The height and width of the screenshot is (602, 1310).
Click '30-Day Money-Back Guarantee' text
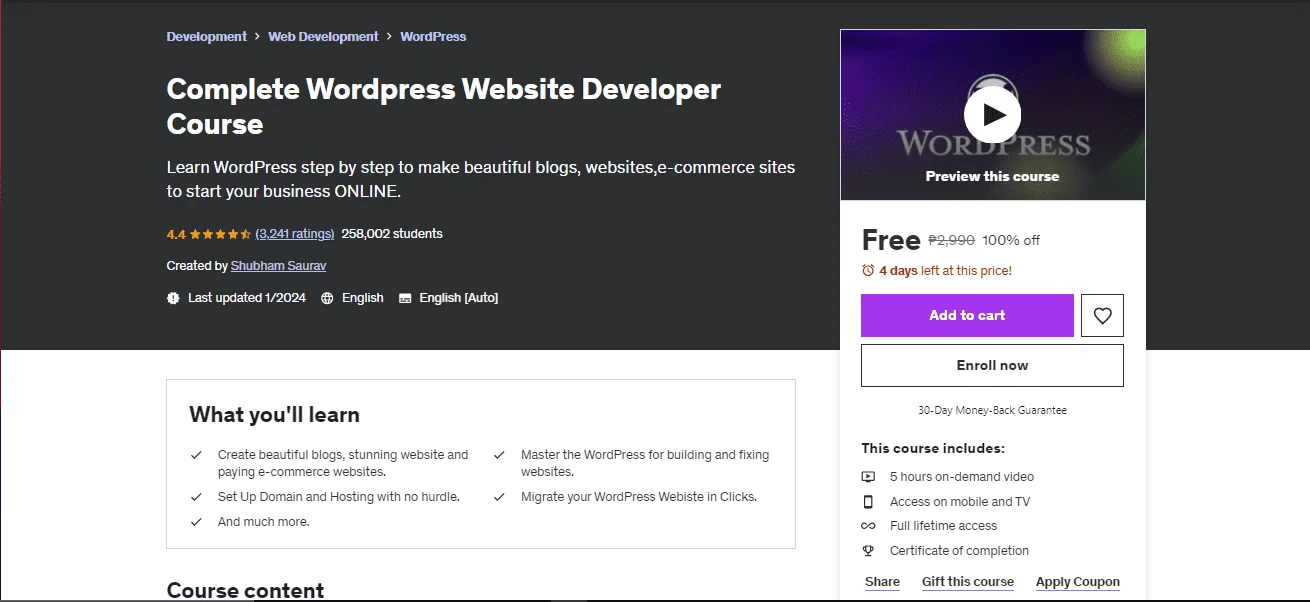pos(992,410)
